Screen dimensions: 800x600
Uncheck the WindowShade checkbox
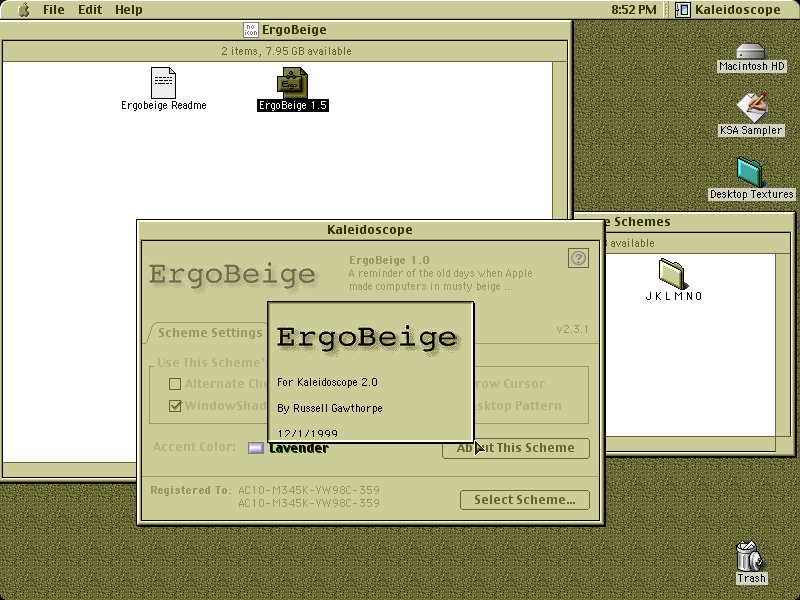tap(175, 406)
